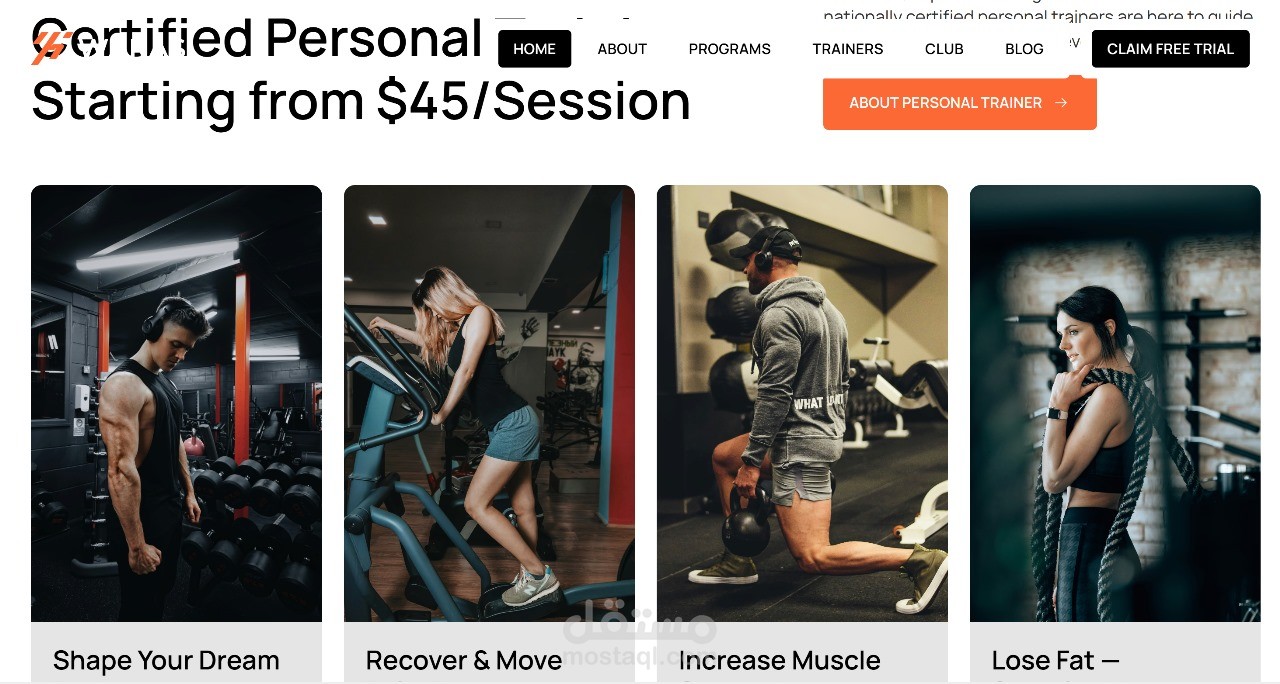The height and width of the screenshot is (684, 1280).
Task: Select the HOME nav item
Action: click(x=534, y=49)
